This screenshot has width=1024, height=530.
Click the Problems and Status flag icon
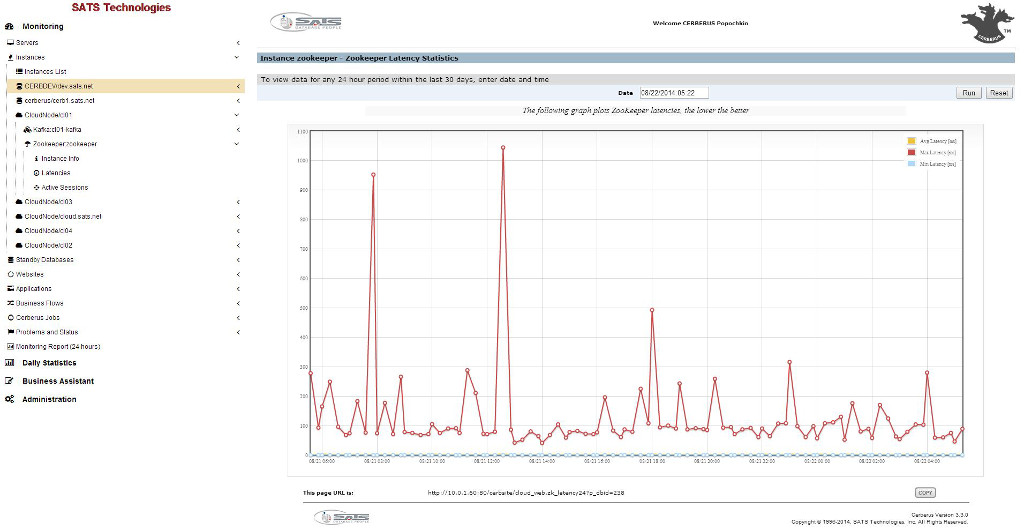click(10, 332)
